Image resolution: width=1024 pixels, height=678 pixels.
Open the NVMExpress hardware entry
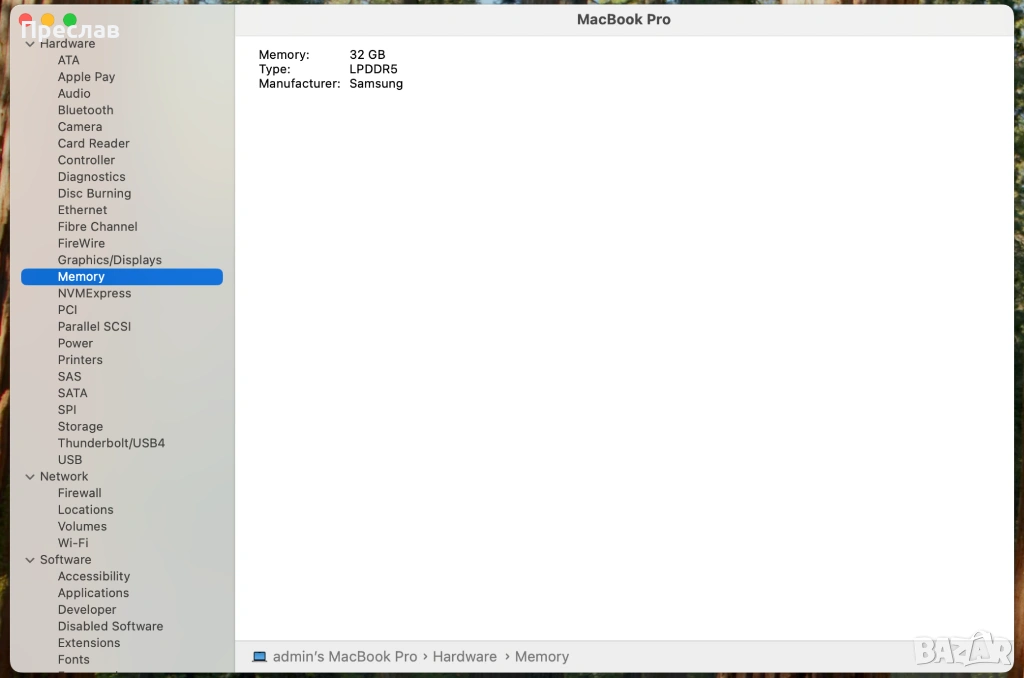point(94,293)
